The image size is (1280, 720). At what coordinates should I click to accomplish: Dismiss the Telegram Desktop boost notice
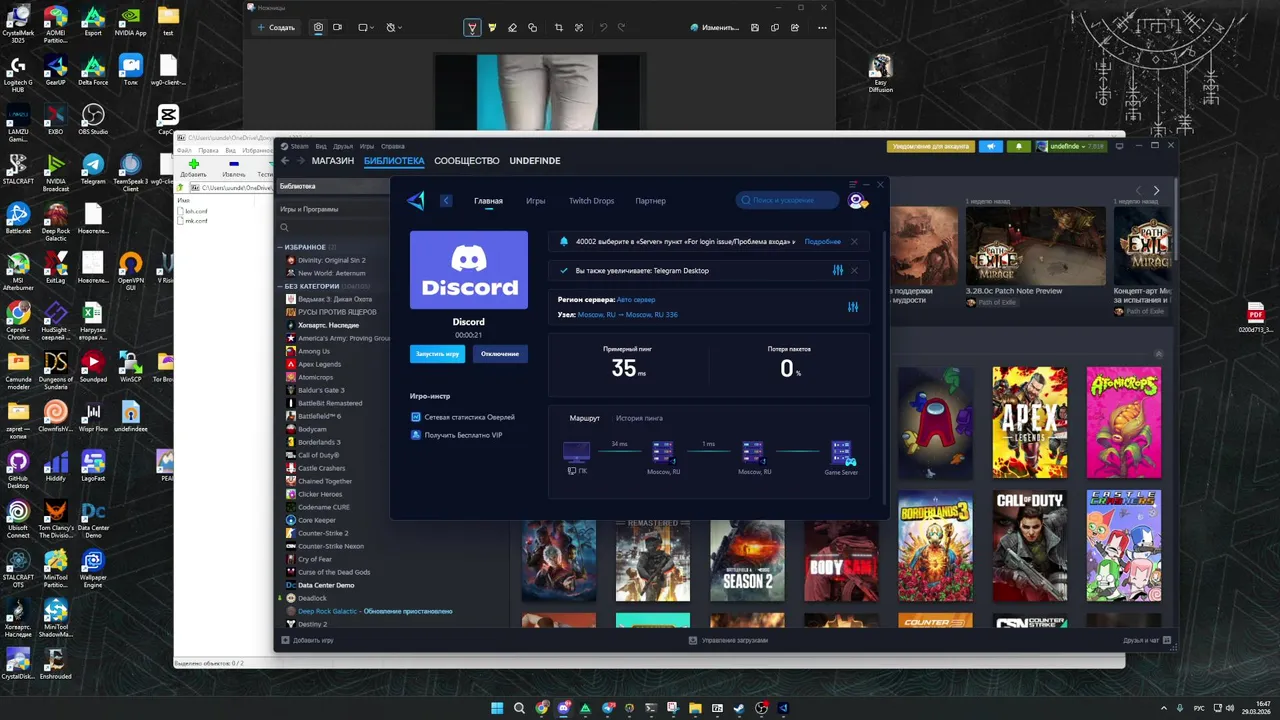point(854,271)
